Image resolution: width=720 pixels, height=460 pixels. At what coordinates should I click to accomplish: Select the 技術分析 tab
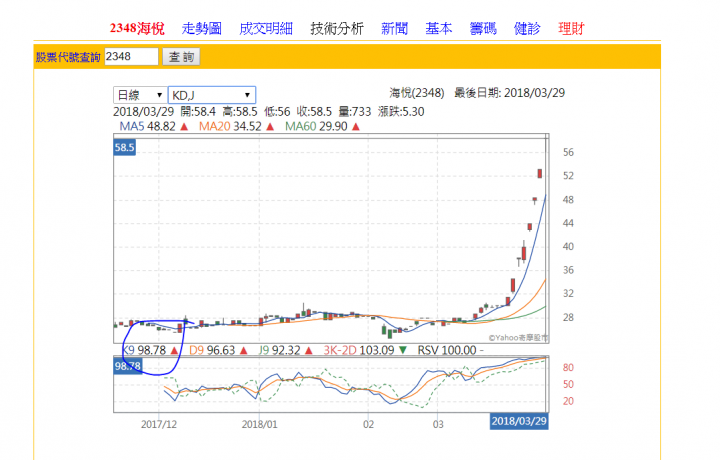[x=337, y=28]
